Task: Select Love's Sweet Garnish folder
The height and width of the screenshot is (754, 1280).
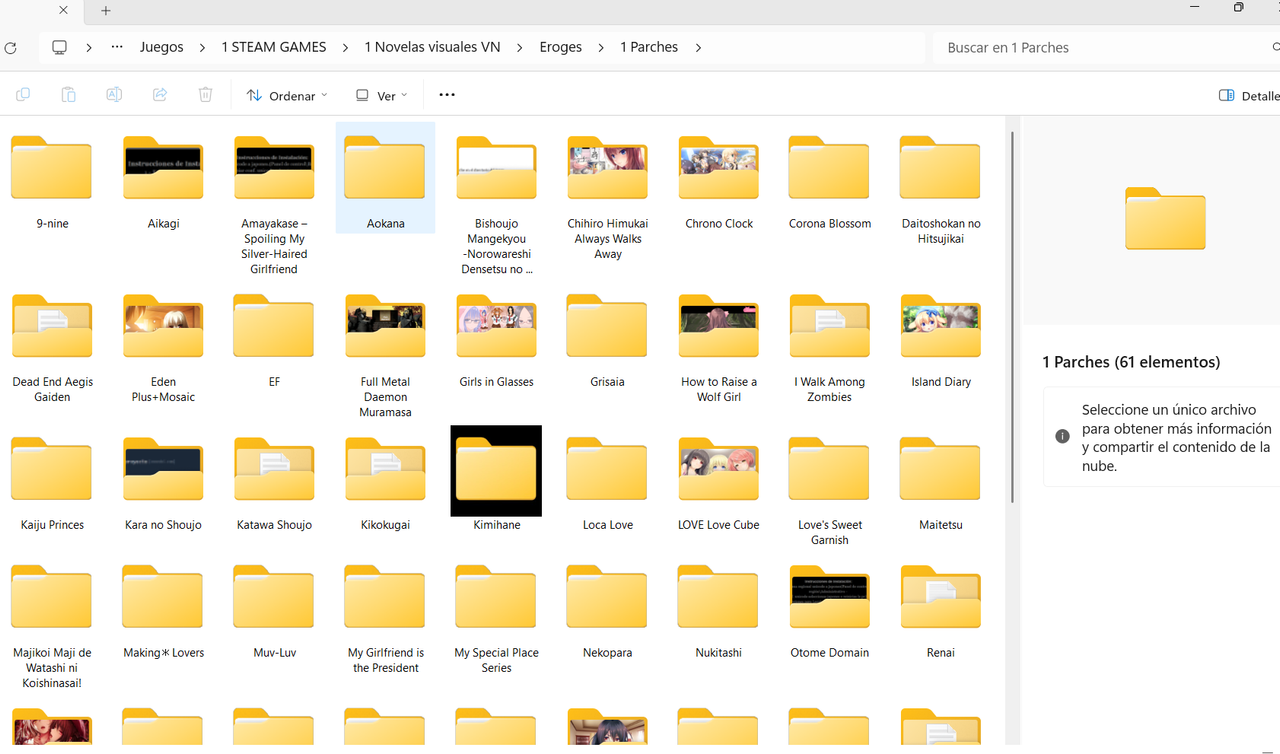Action: (830, 491)
